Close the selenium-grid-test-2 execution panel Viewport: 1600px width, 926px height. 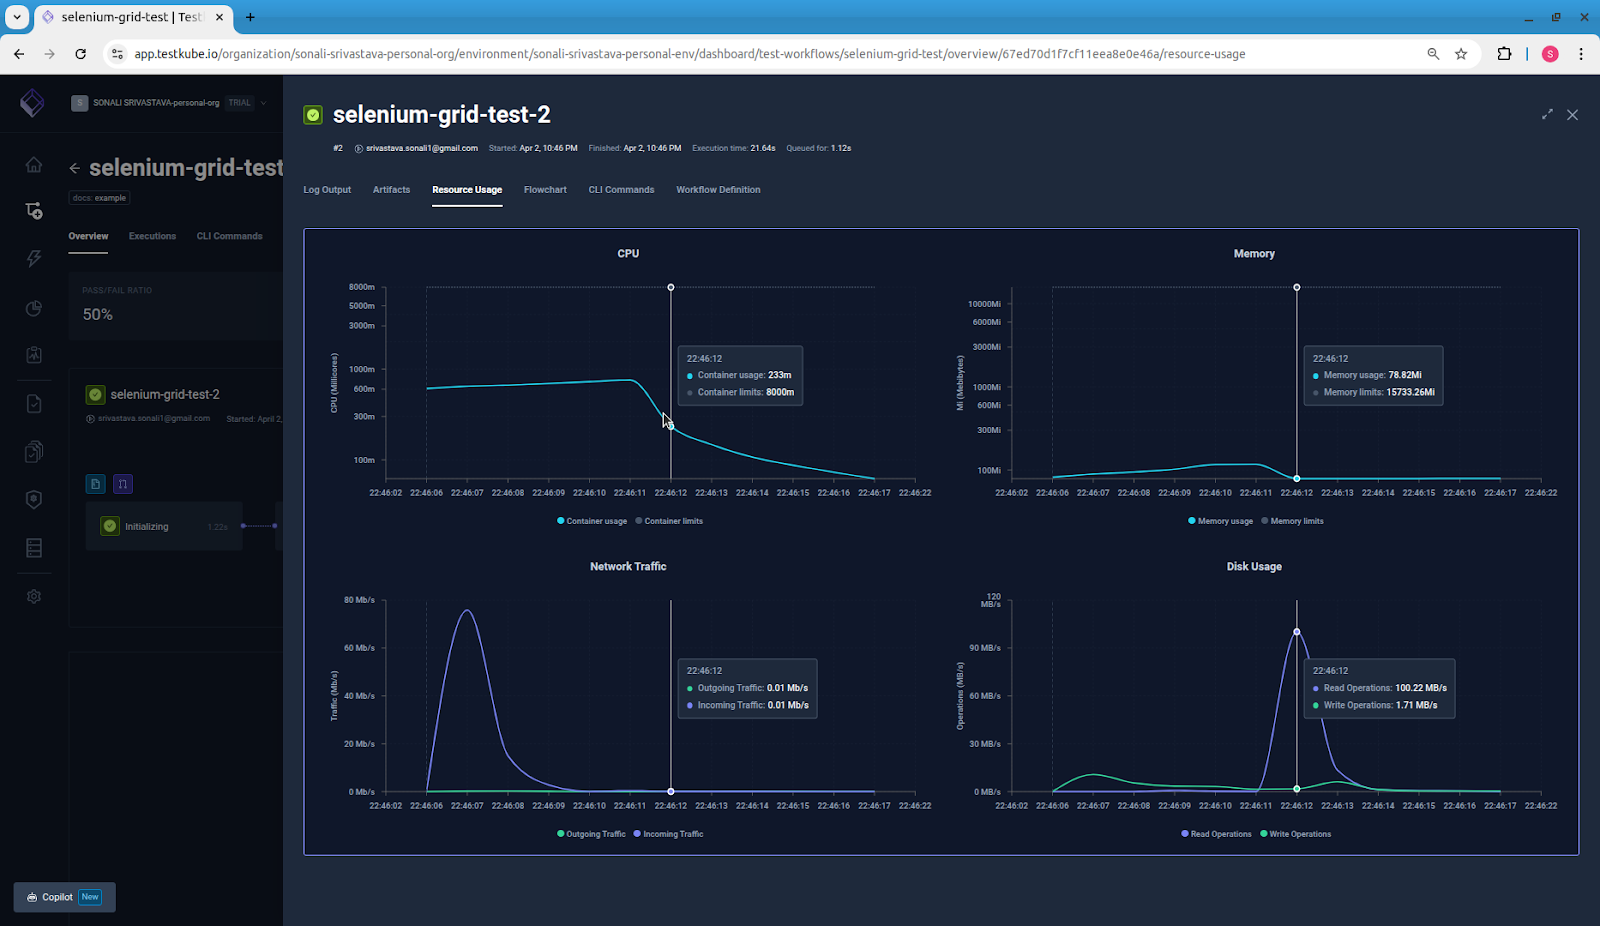coord(1572,114)
